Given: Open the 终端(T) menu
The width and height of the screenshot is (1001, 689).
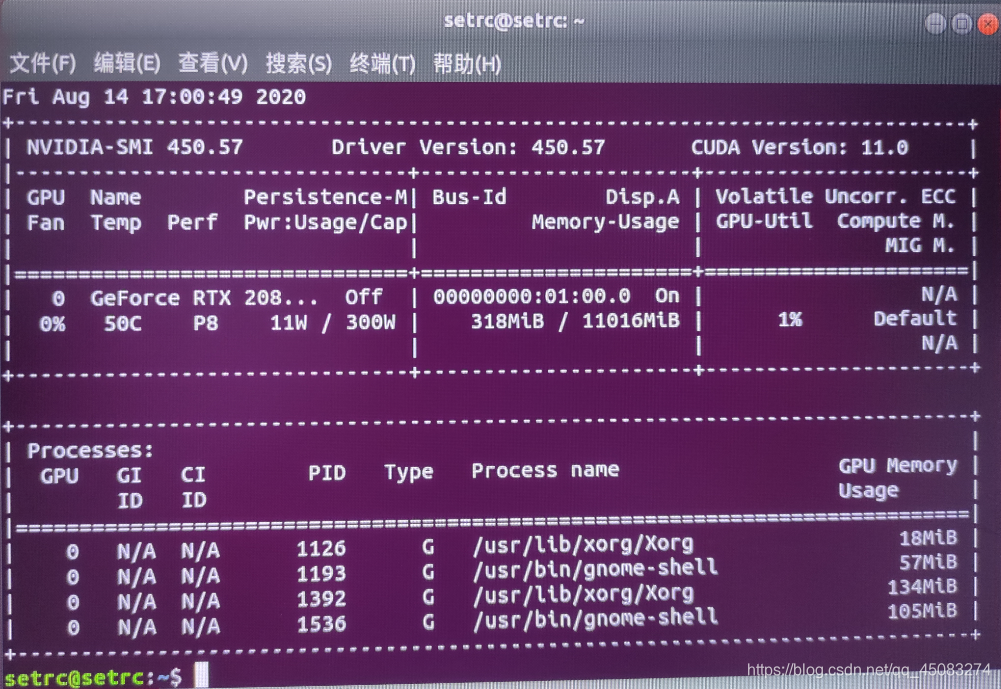Looking at the screenshot, I should [382, 63].
